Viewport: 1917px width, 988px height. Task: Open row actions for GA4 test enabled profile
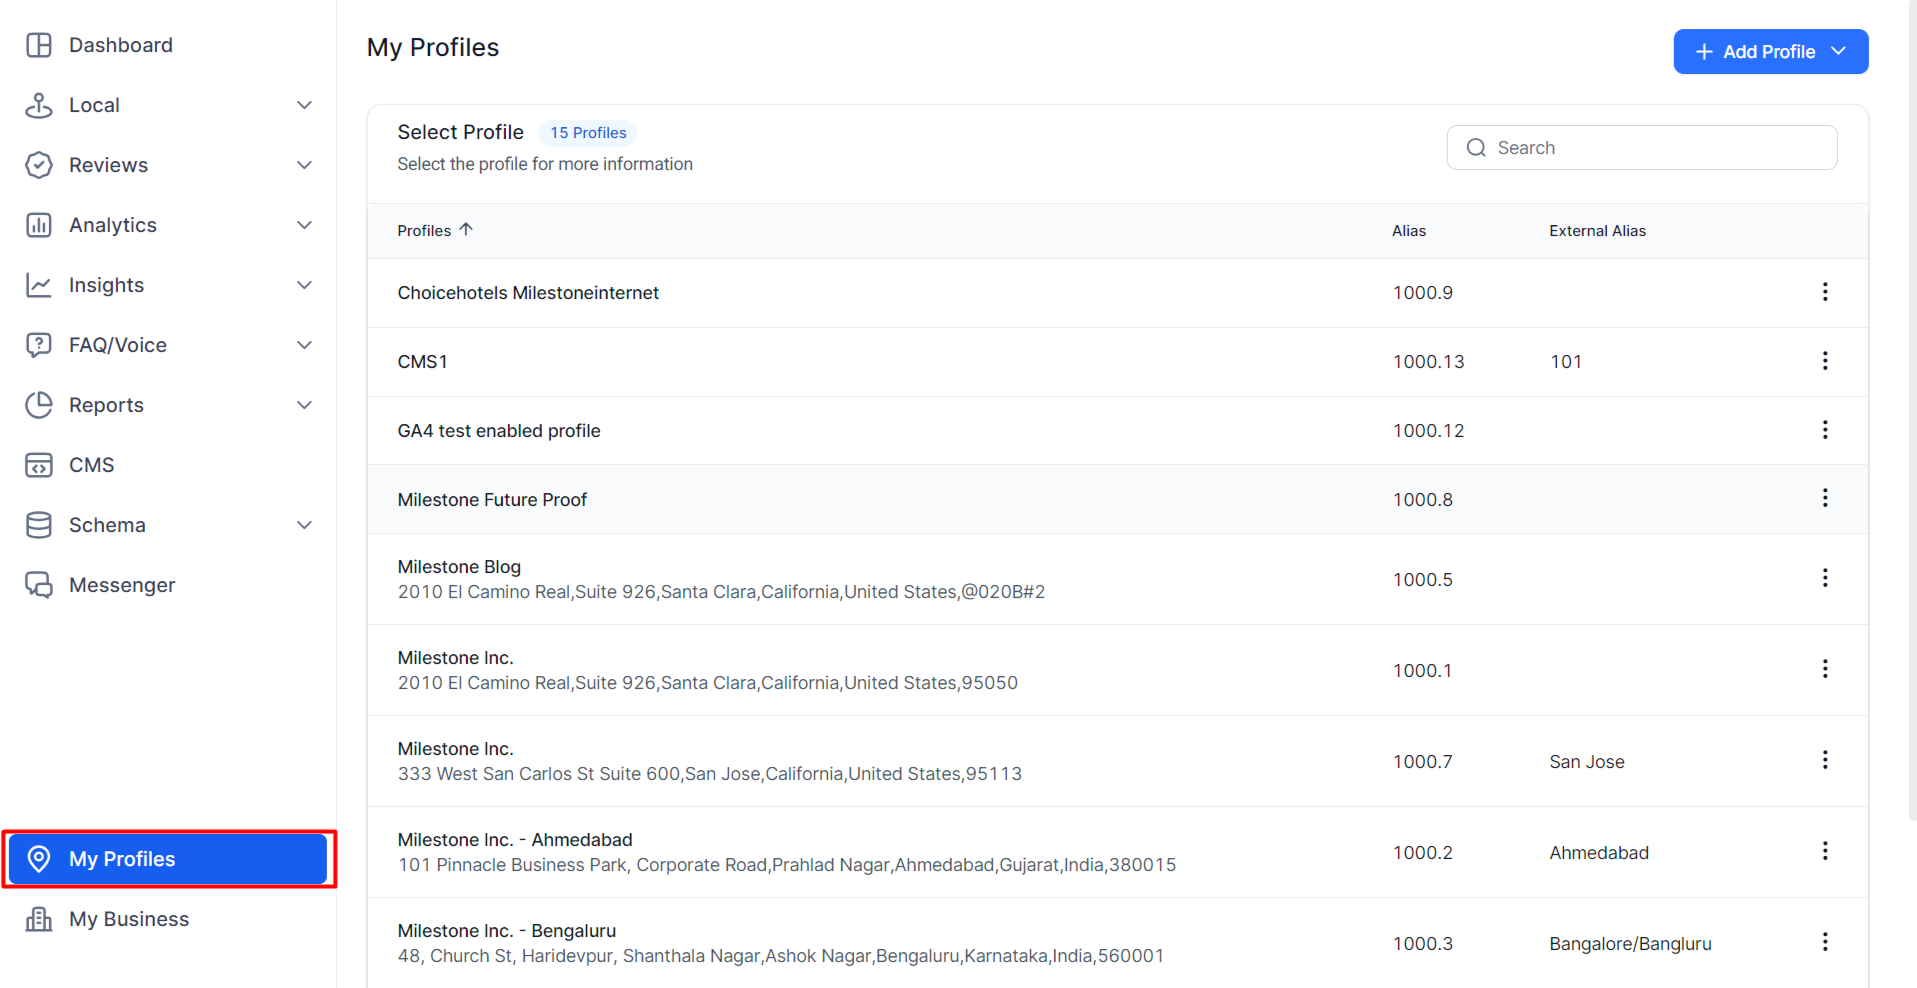1825,430
